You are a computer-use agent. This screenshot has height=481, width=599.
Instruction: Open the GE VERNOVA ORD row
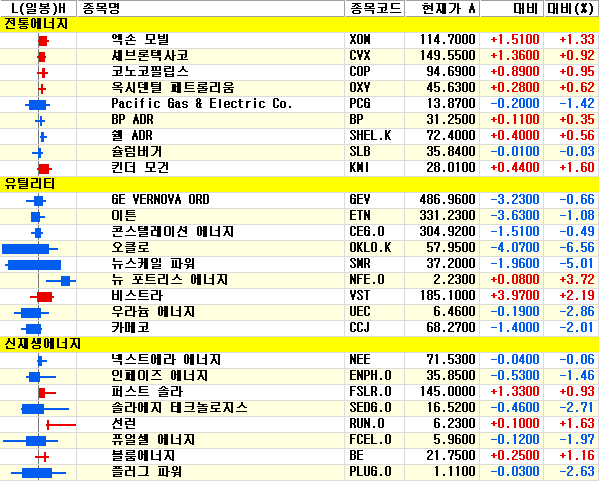pyautogui.click(x=300, y=200)
